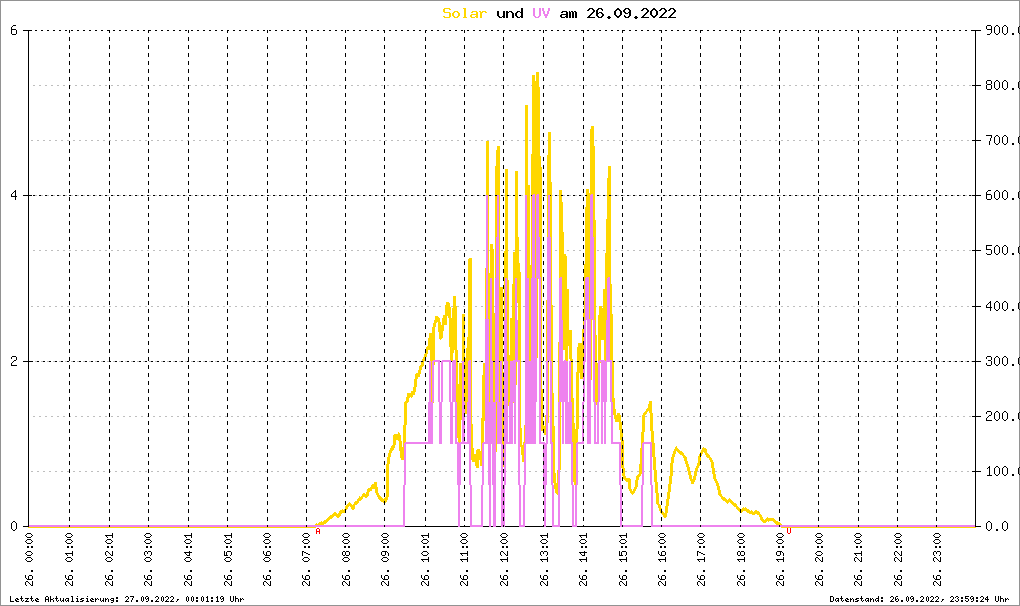Click the "Datenstand" timestamp in the footer
1020x606 pixels.
click(x=922, y=599)
